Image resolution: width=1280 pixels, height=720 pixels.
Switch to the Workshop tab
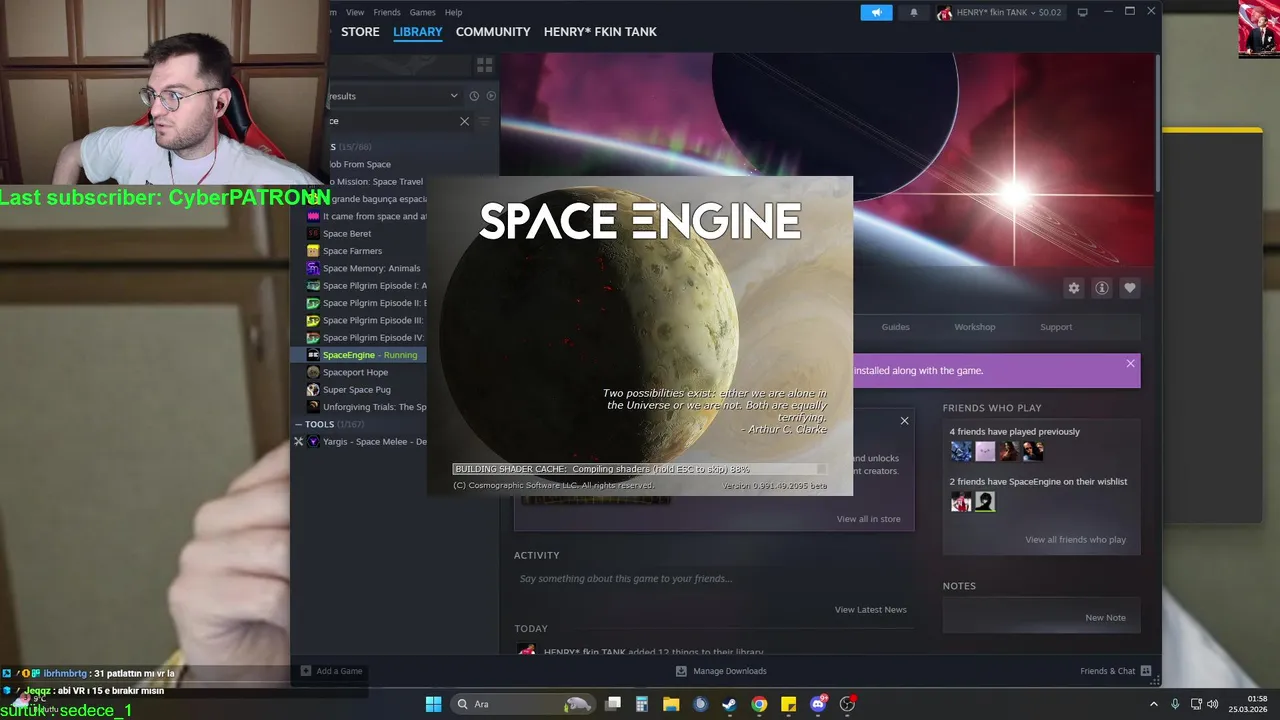click(x=975, y=327)
